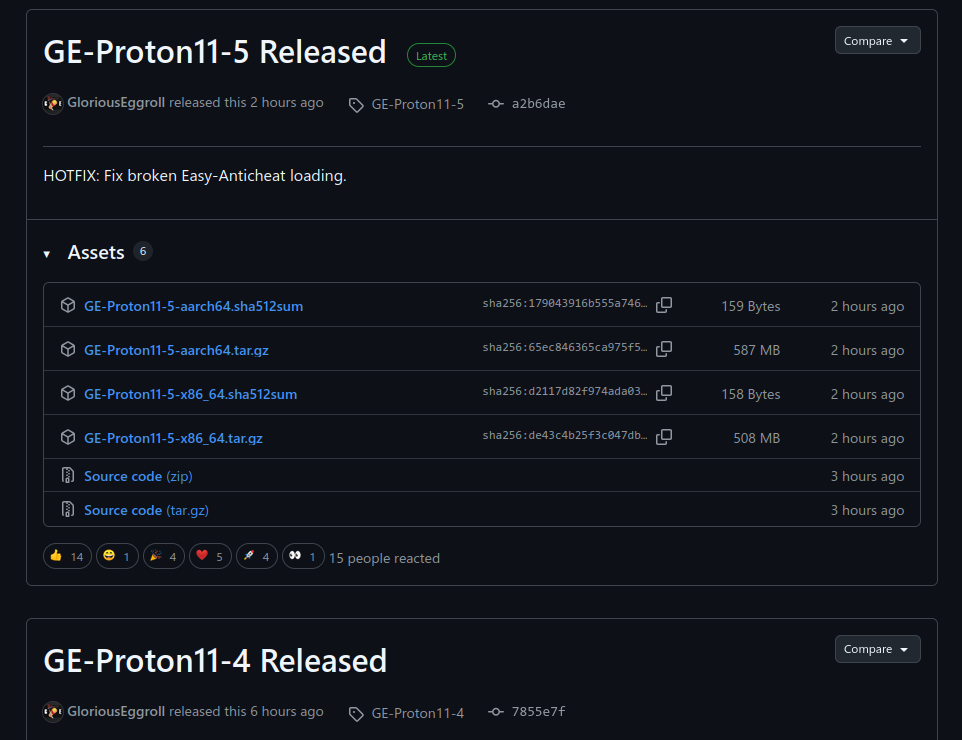The image size is (962, 740).
Task: Download GE-Proton11-5-x86_64.sha512sum file
Action: coord(190,394)
